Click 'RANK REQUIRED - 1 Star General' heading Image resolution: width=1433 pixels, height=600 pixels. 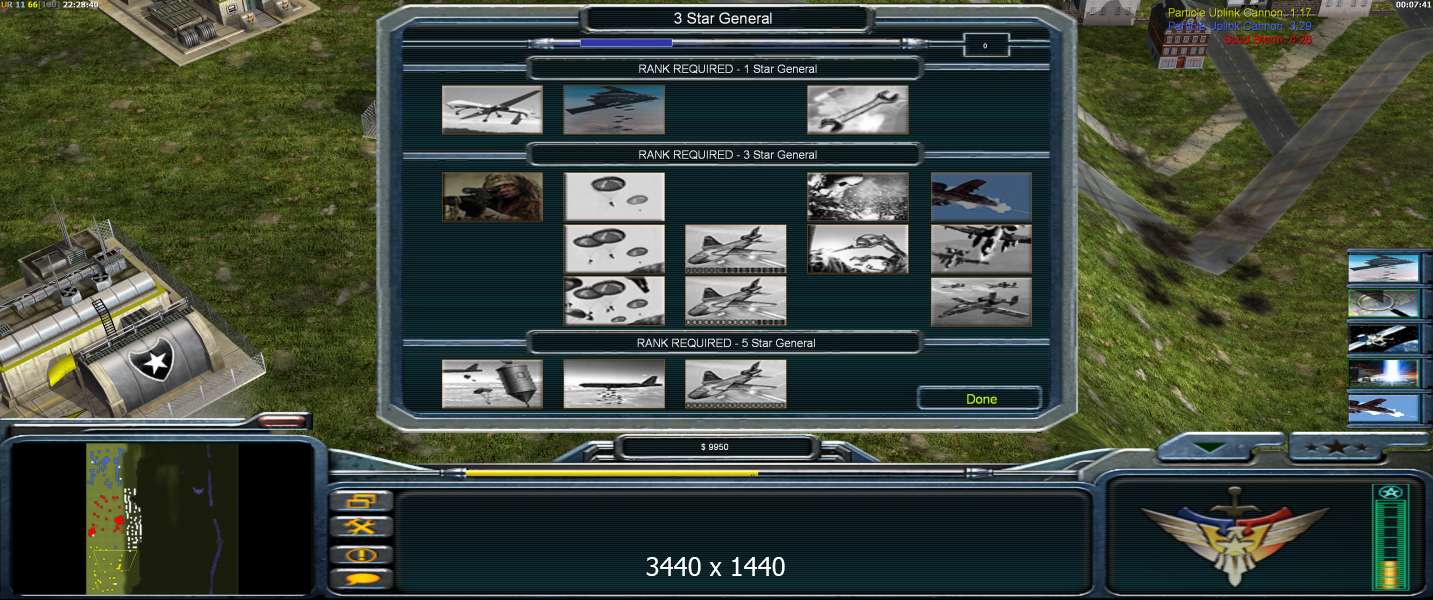tap(727, 69)
